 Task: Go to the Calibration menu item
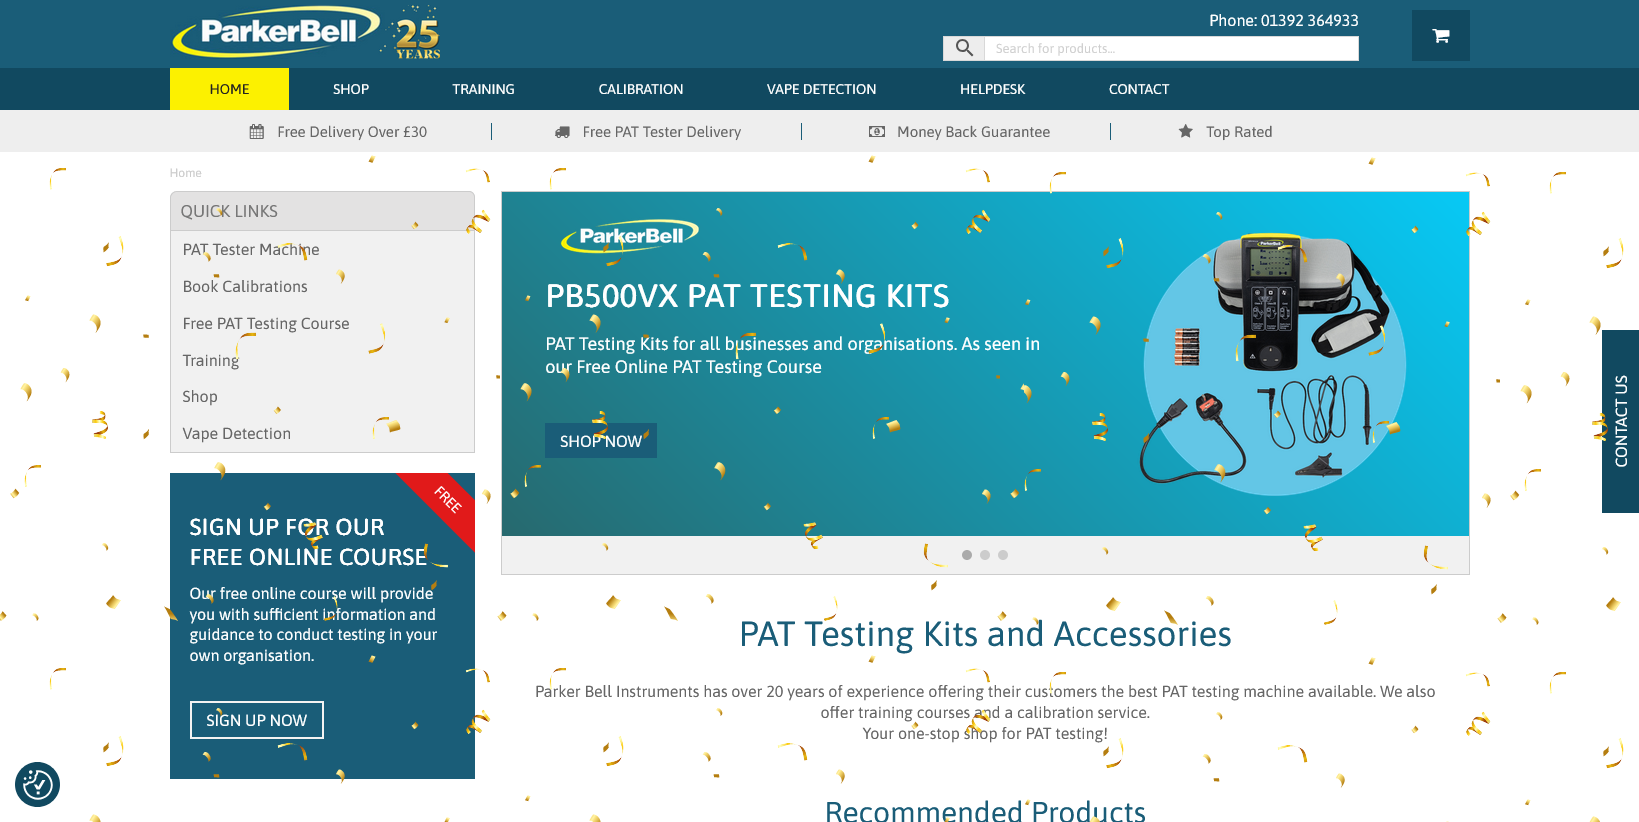[x=641, y=89]
